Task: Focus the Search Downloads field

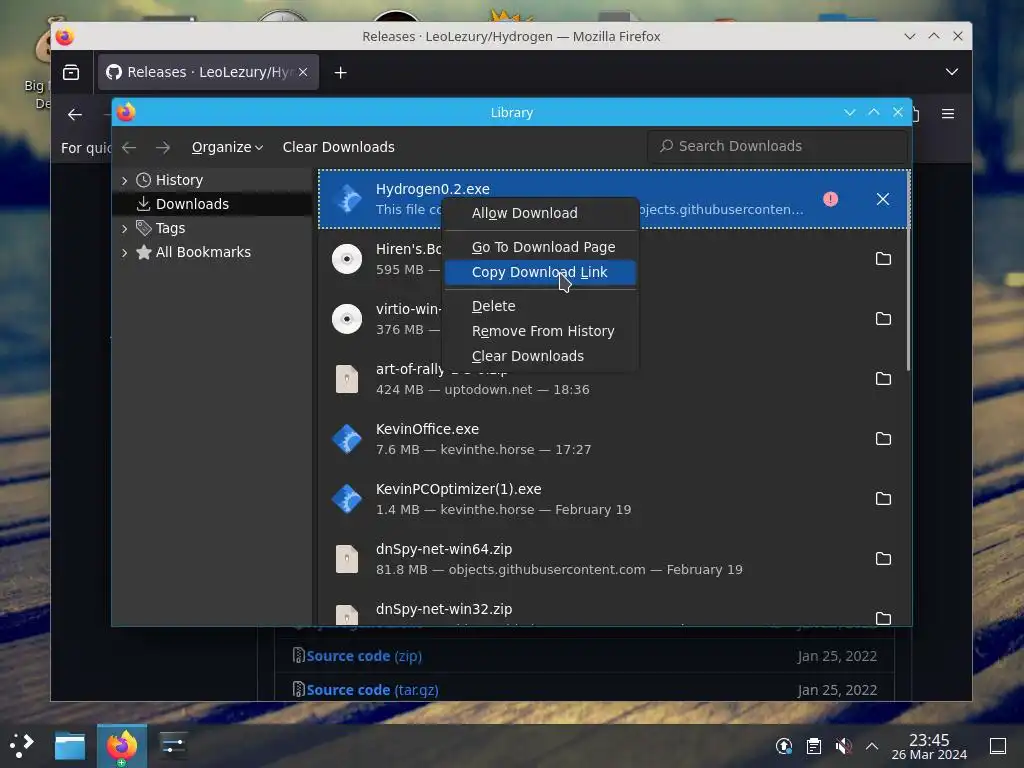Action: tap(777, 146)
